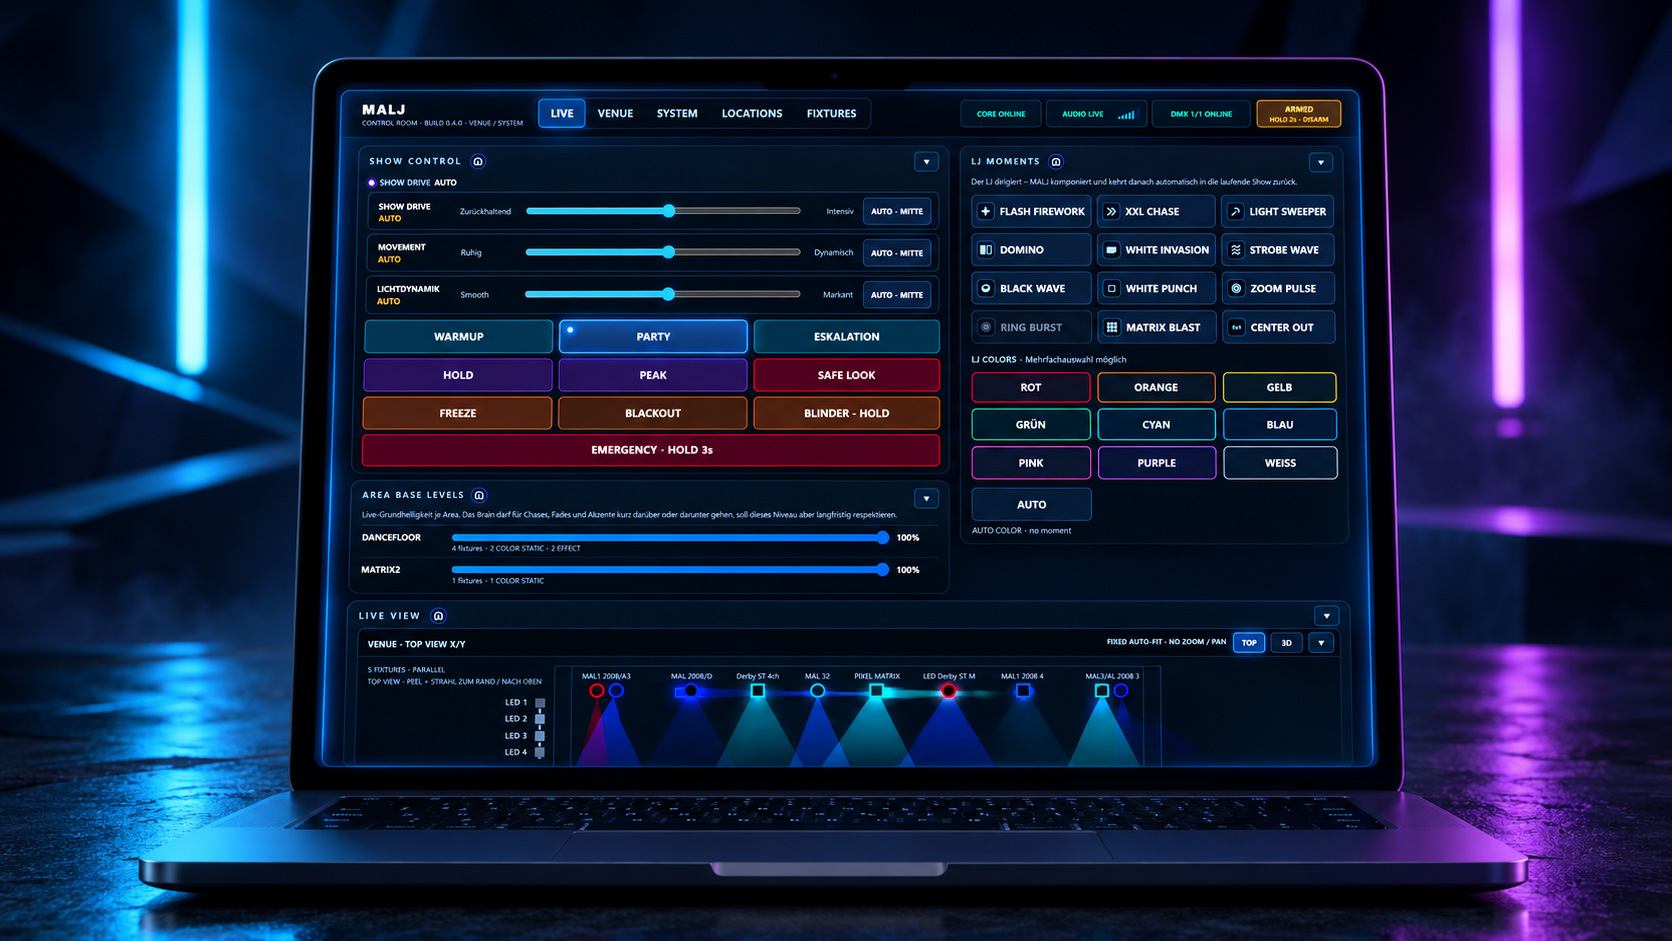
Task: Trigger the Strobe Wave moment
Action: click(1278, 250)
